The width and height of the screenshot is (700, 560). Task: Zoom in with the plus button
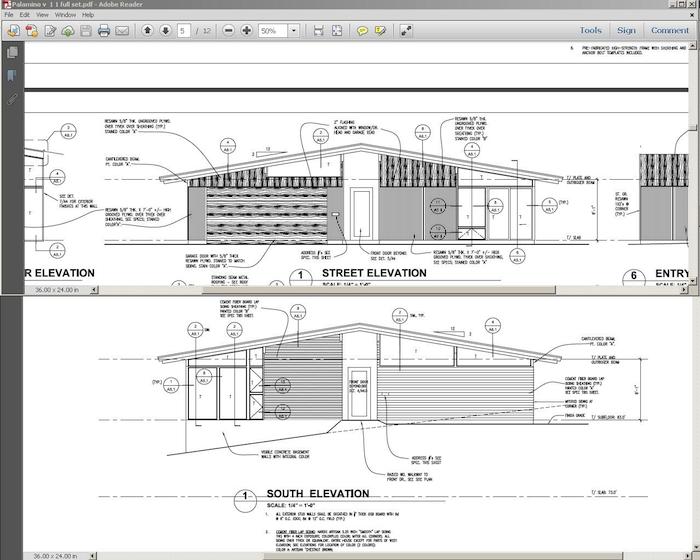246,30
